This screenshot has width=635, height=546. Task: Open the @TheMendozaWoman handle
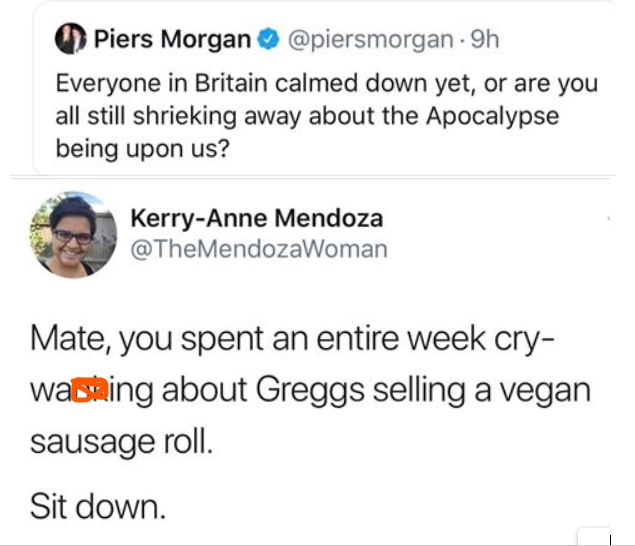tap(259, 249)
